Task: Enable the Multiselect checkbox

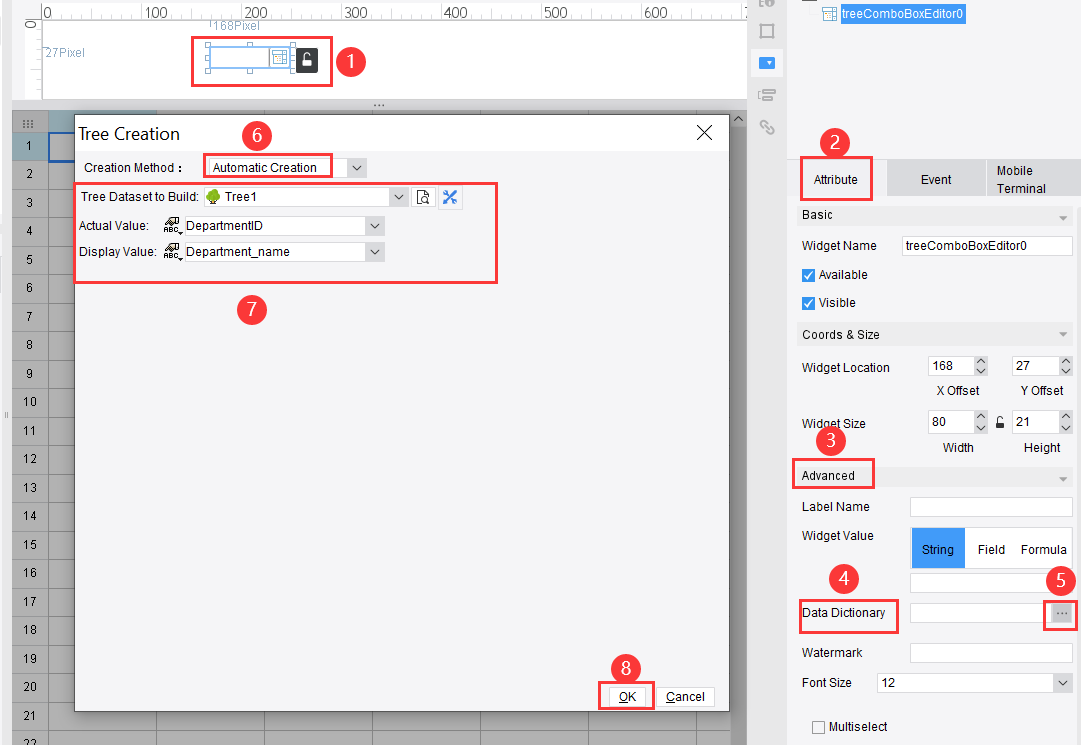Action: (818, 727)
